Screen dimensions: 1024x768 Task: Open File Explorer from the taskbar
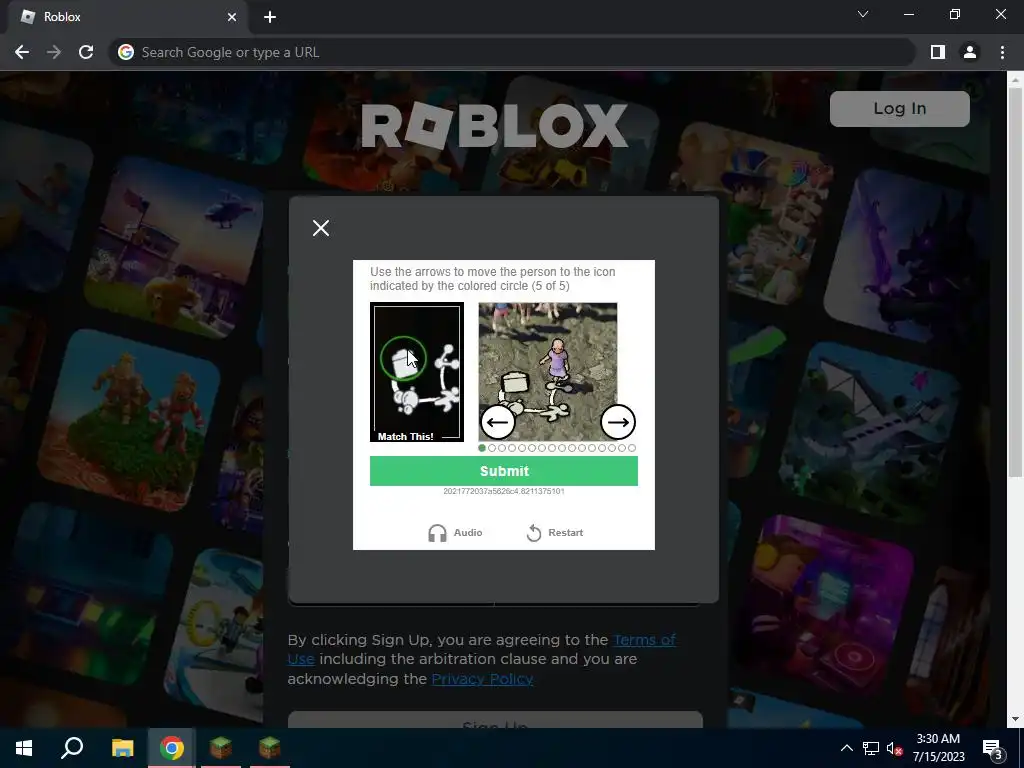122,748
